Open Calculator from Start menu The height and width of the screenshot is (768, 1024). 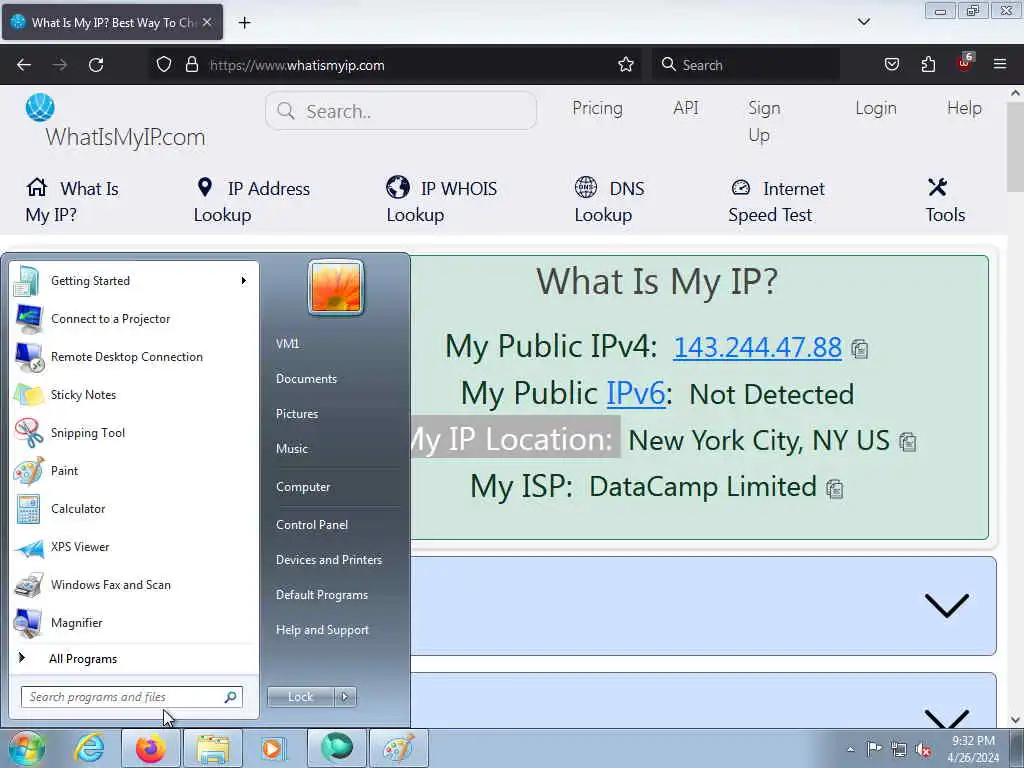click(134, 509)
